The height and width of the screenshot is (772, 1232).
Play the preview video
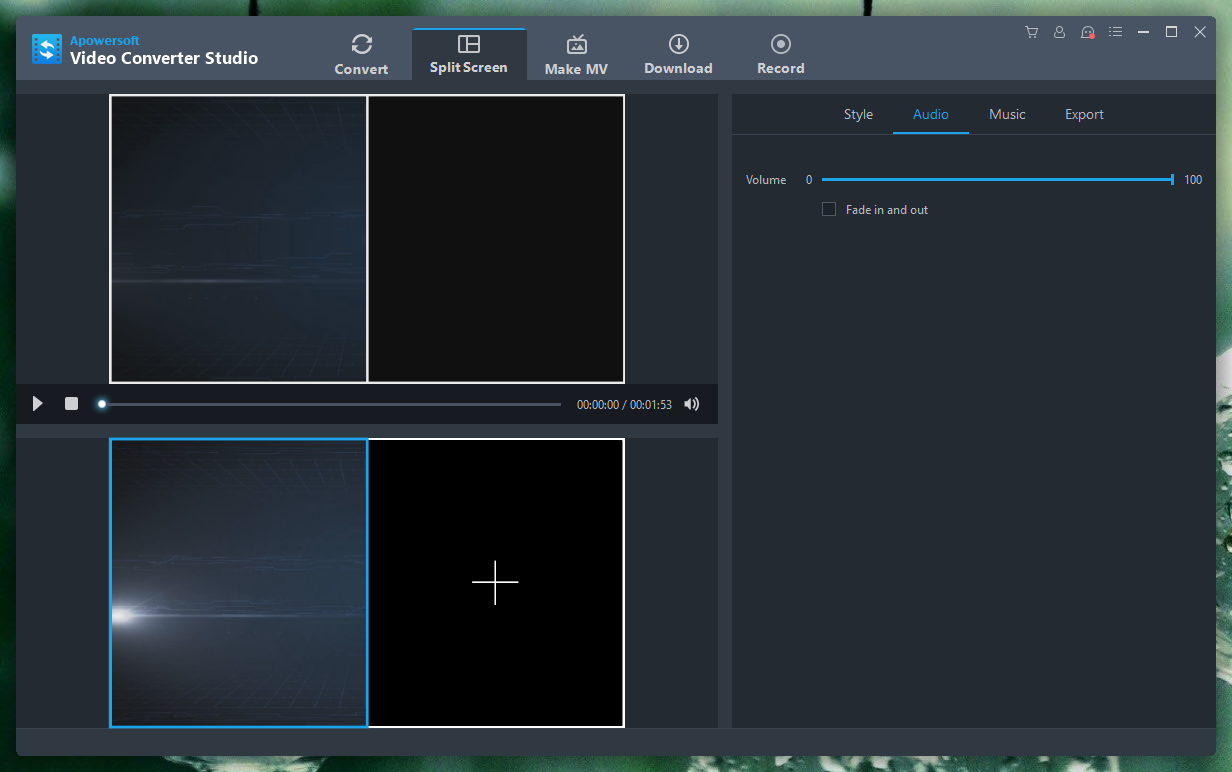click(38, 404)
